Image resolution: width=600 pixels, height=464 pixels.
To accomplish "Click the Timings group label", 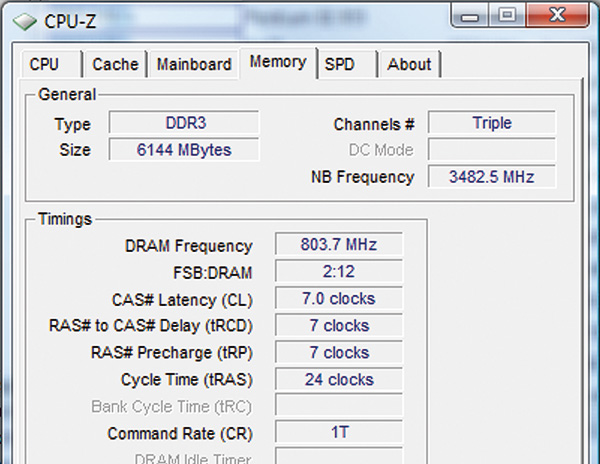I will [65, 219].
